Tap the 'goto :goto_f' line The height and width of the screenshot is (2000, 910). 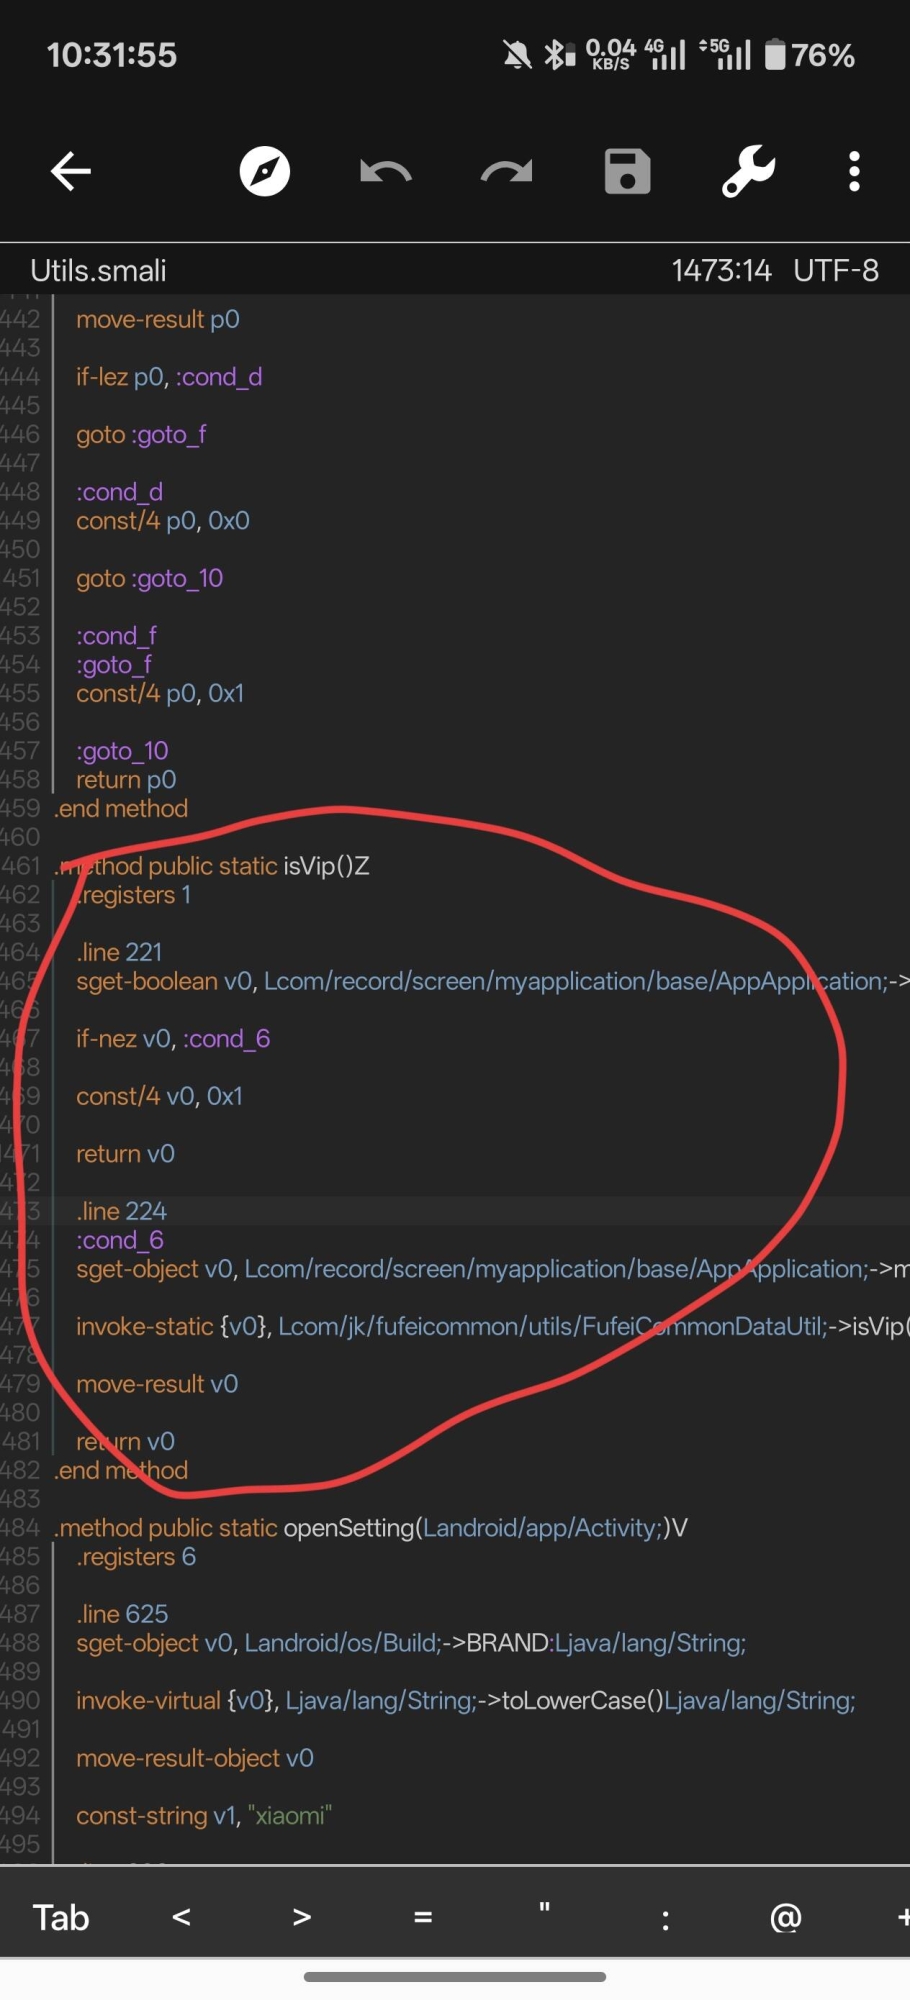[141, 435]
